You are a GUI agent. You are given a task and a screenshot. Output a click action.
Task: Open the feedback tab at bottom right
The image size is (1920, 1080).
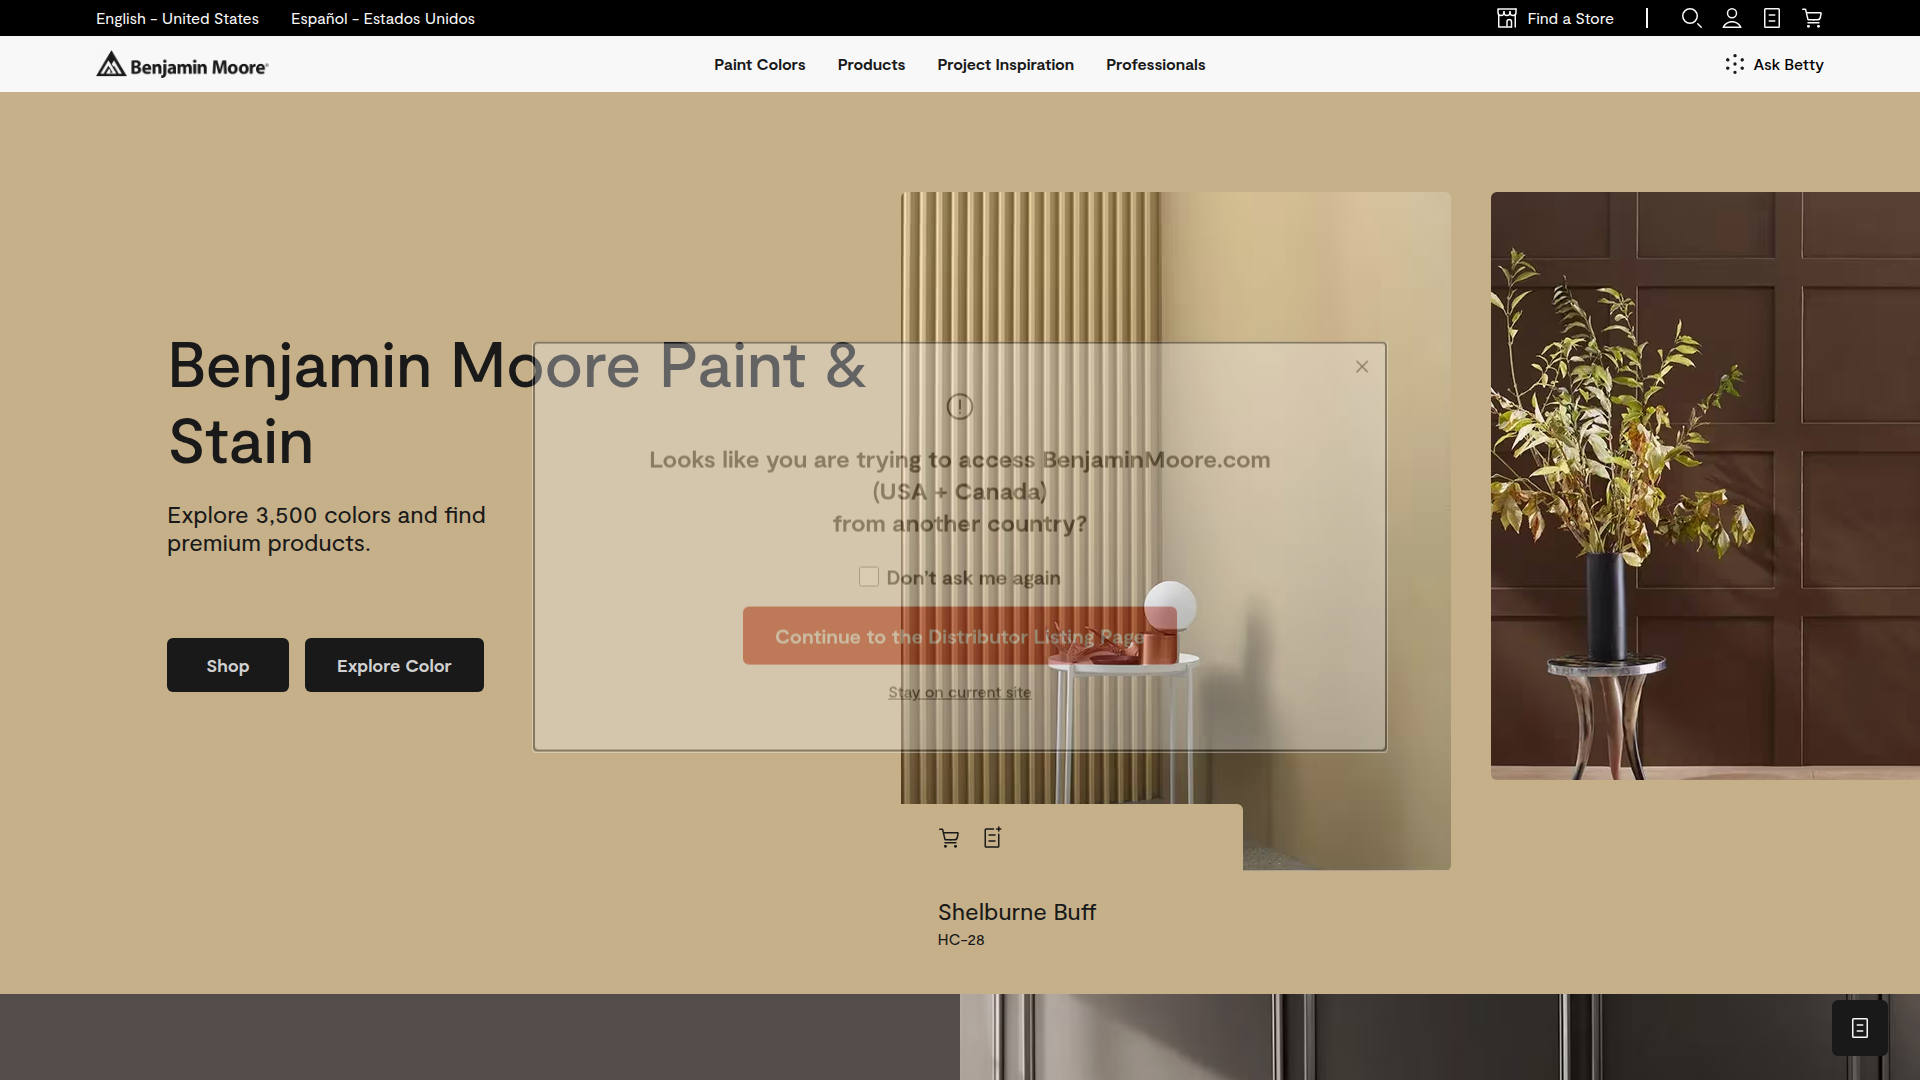[x=1859, y=1027]
